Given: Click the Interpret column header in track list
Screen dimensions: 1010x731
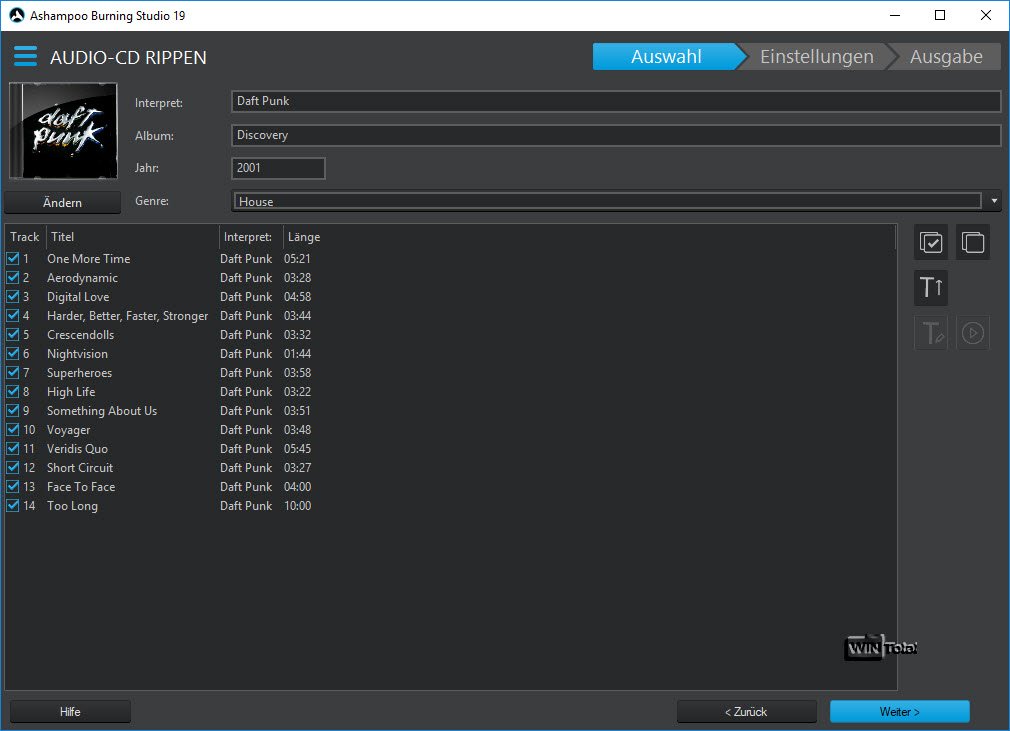Looking at the screenshot, I should point(251,236).
